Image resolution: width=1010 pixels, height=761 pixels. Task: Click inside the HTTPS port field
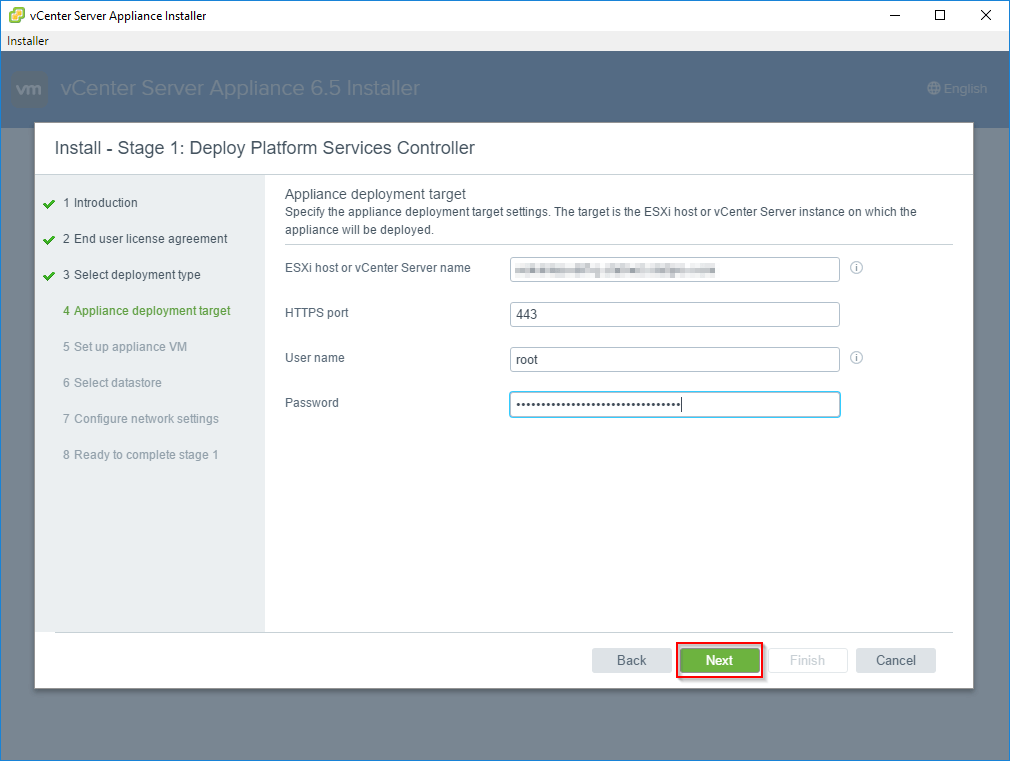tap(674, 314)
